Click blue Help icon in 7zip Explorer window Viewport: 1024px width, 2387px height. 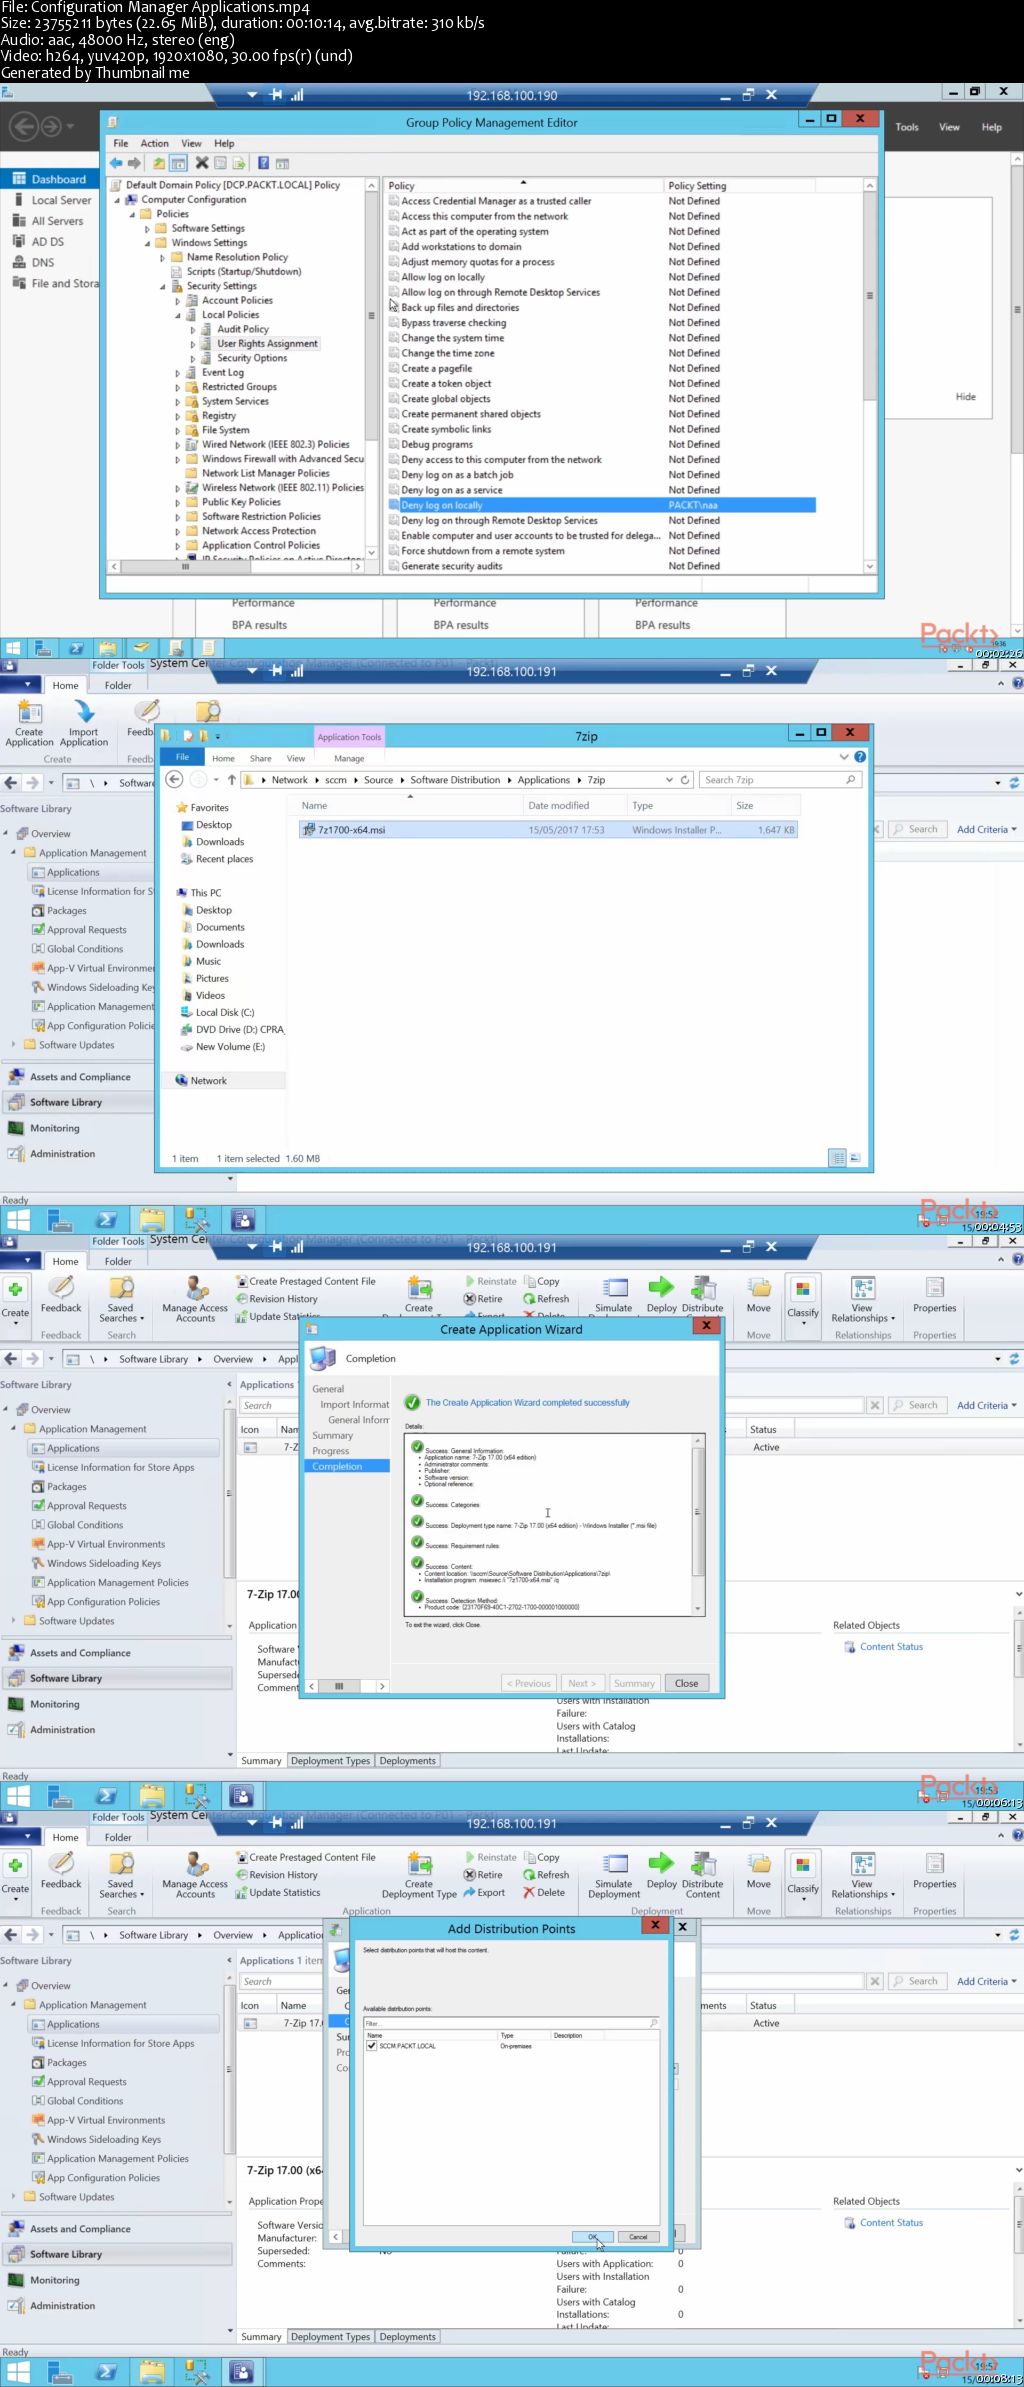pos(860,757)
